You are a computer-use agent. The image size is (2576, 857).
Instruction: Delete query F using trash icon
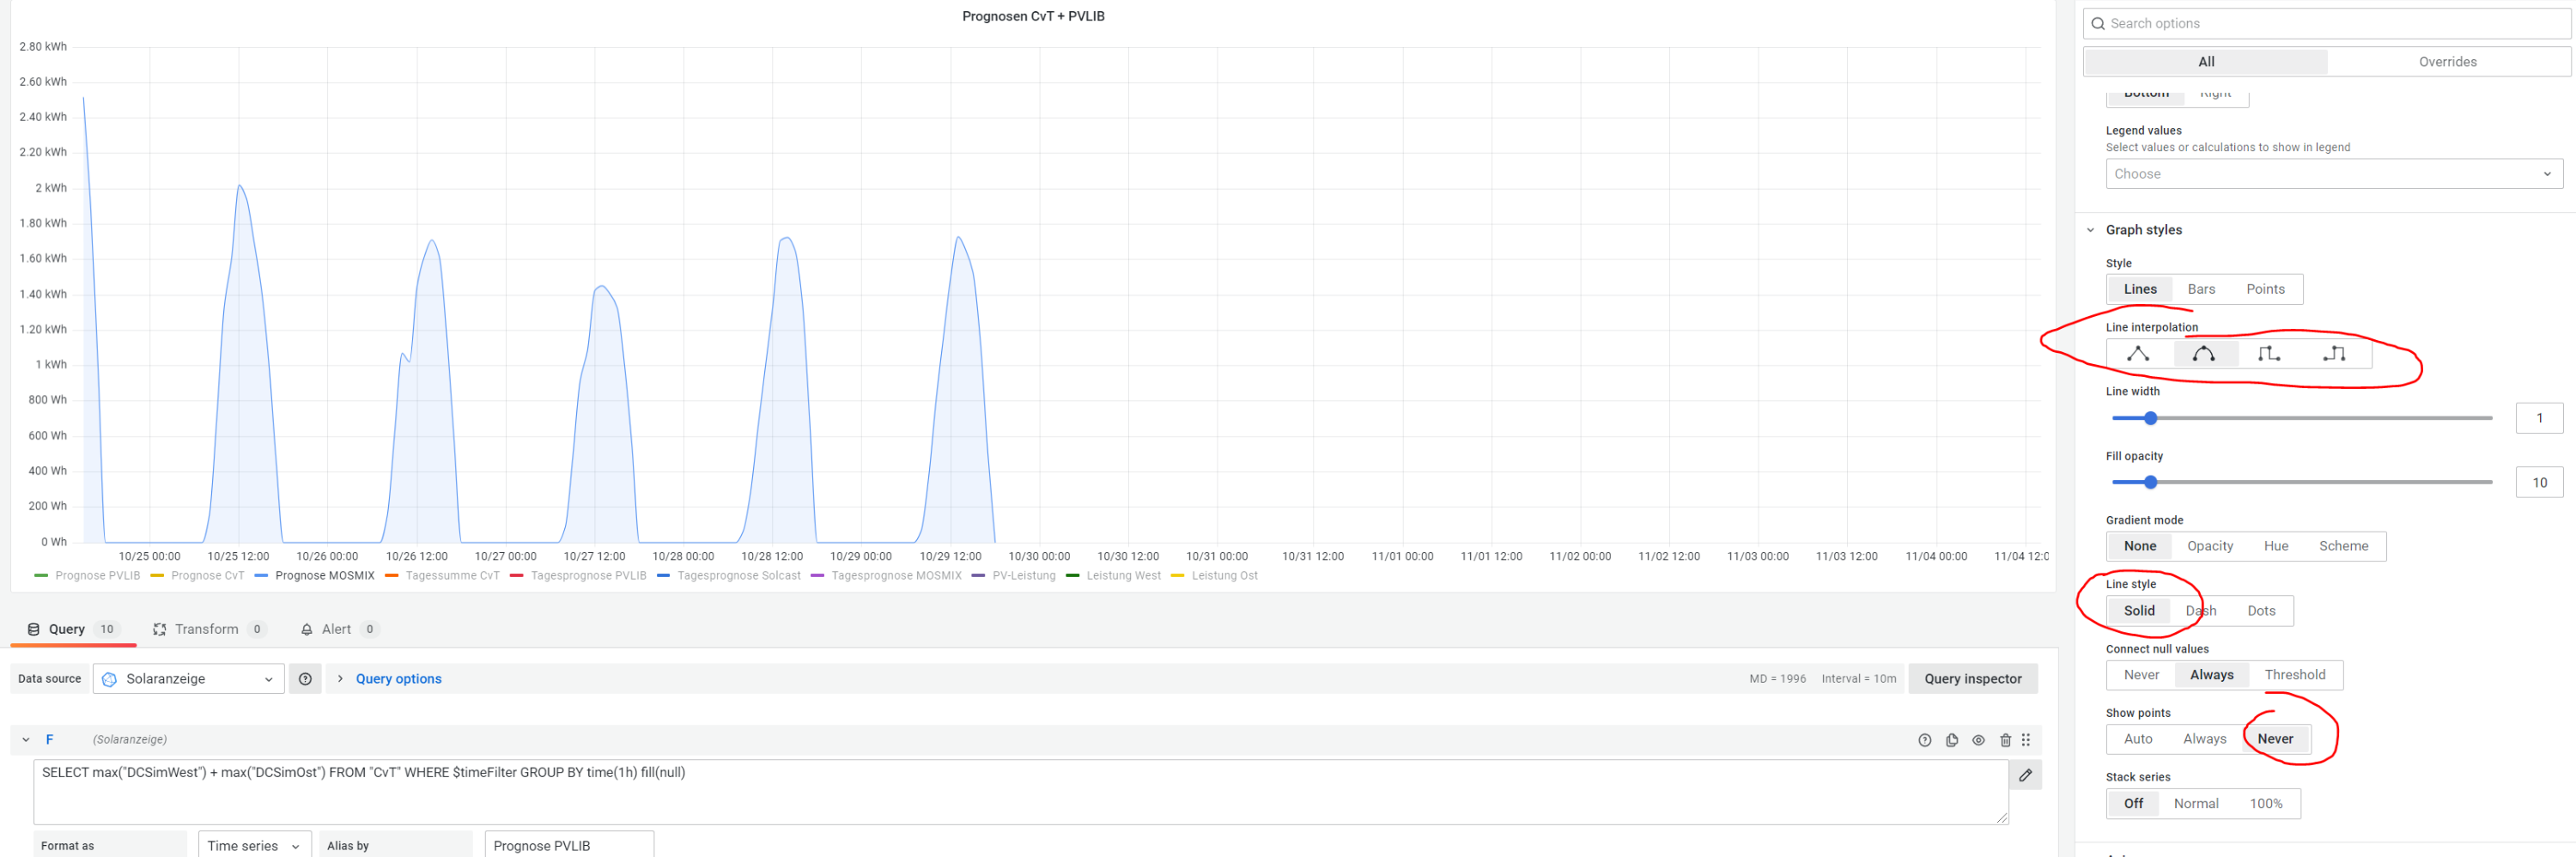point(2004,740)
